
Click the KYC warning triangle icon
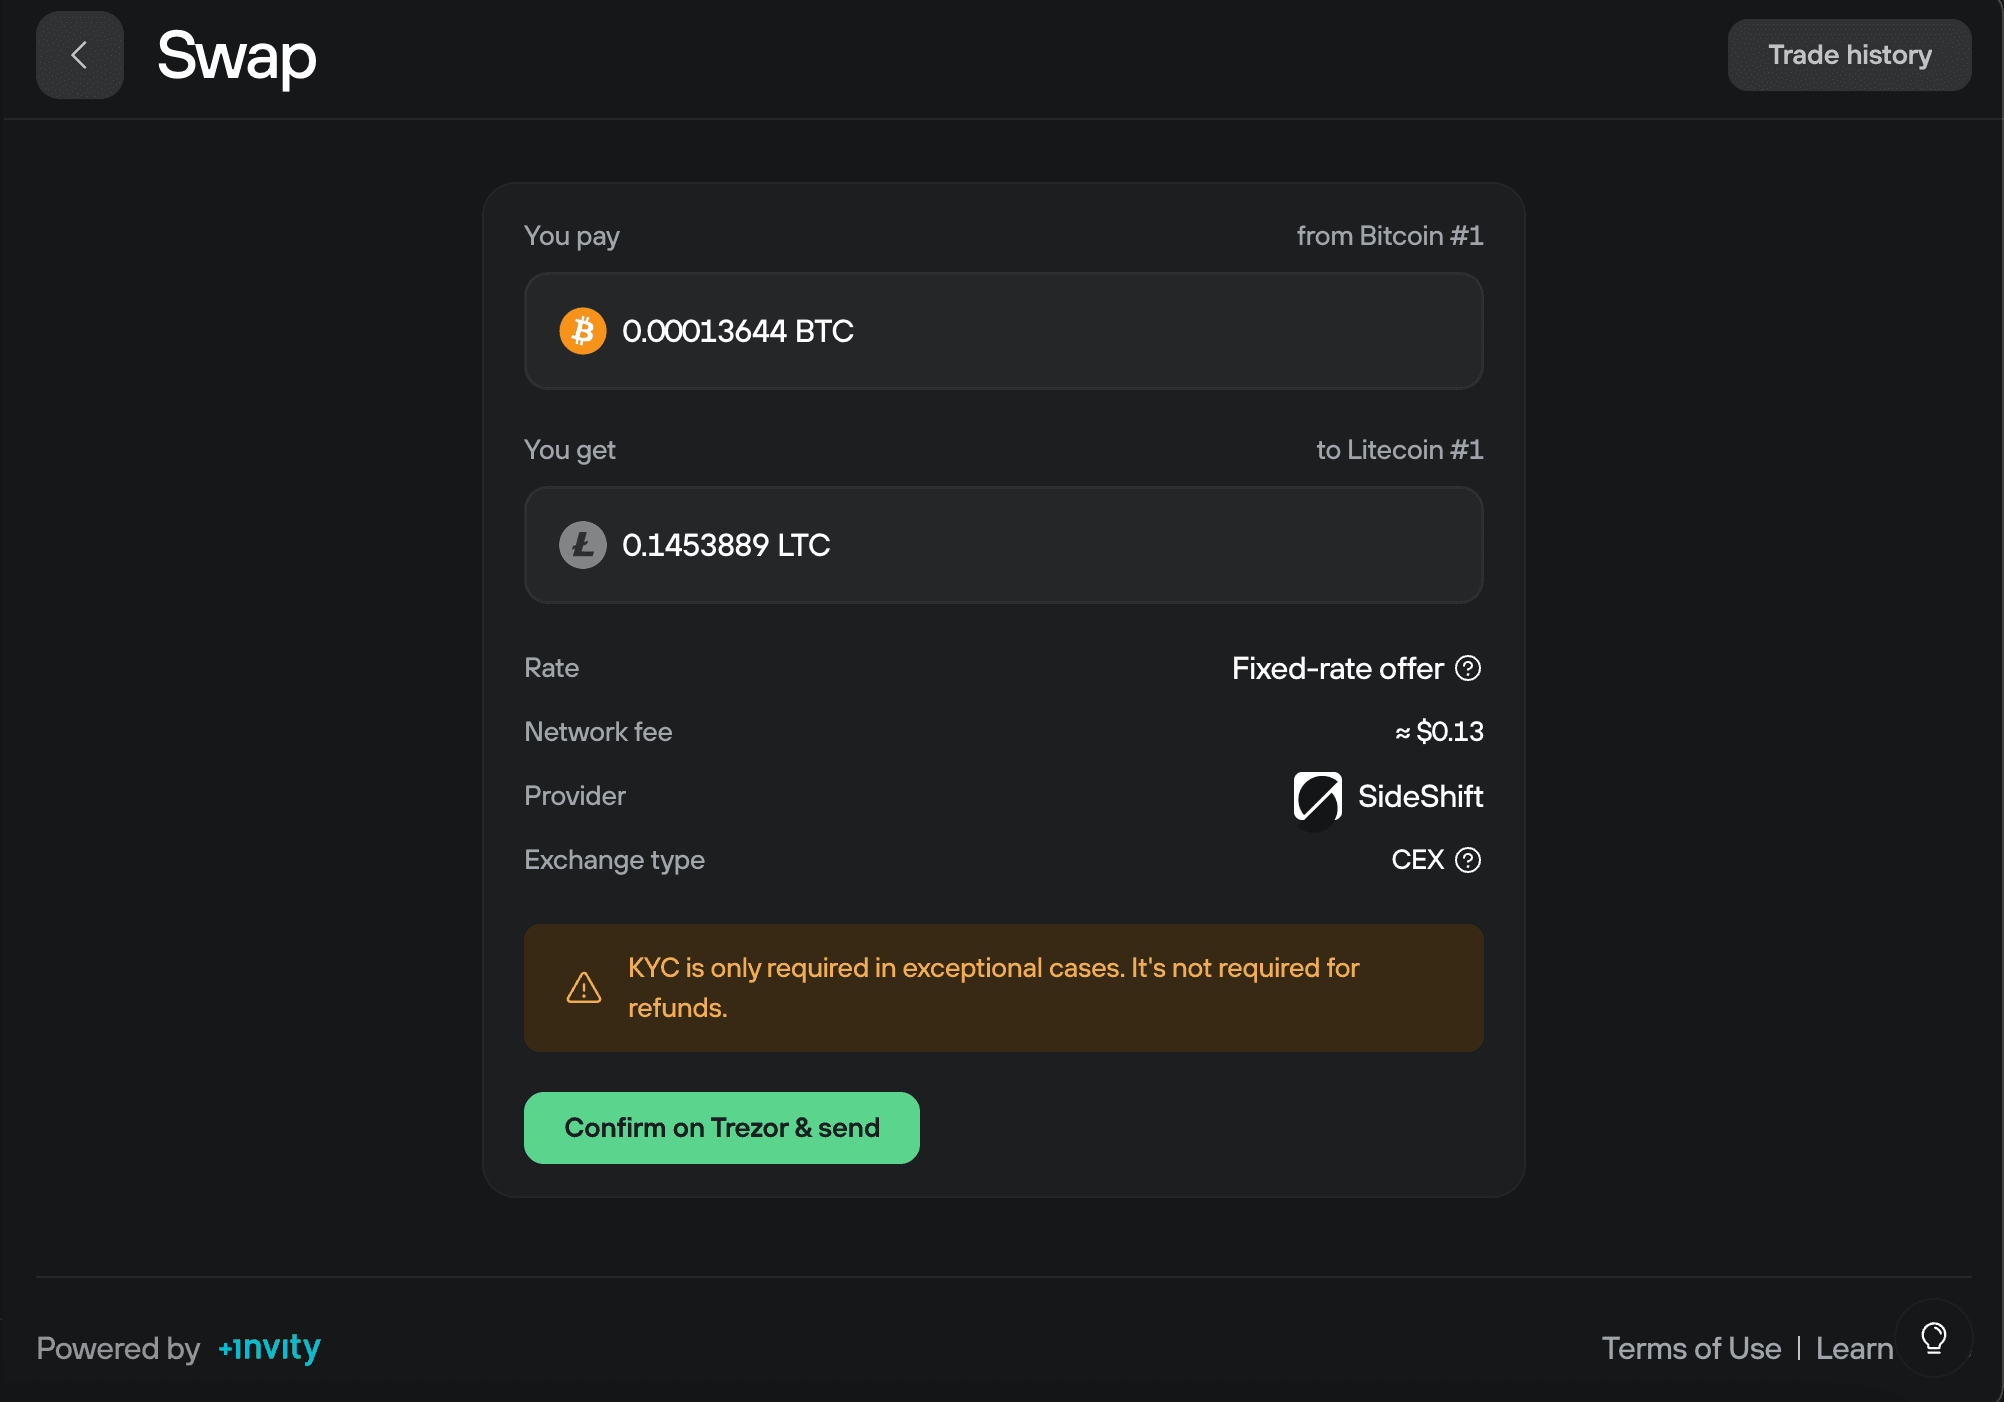(583, 988)
